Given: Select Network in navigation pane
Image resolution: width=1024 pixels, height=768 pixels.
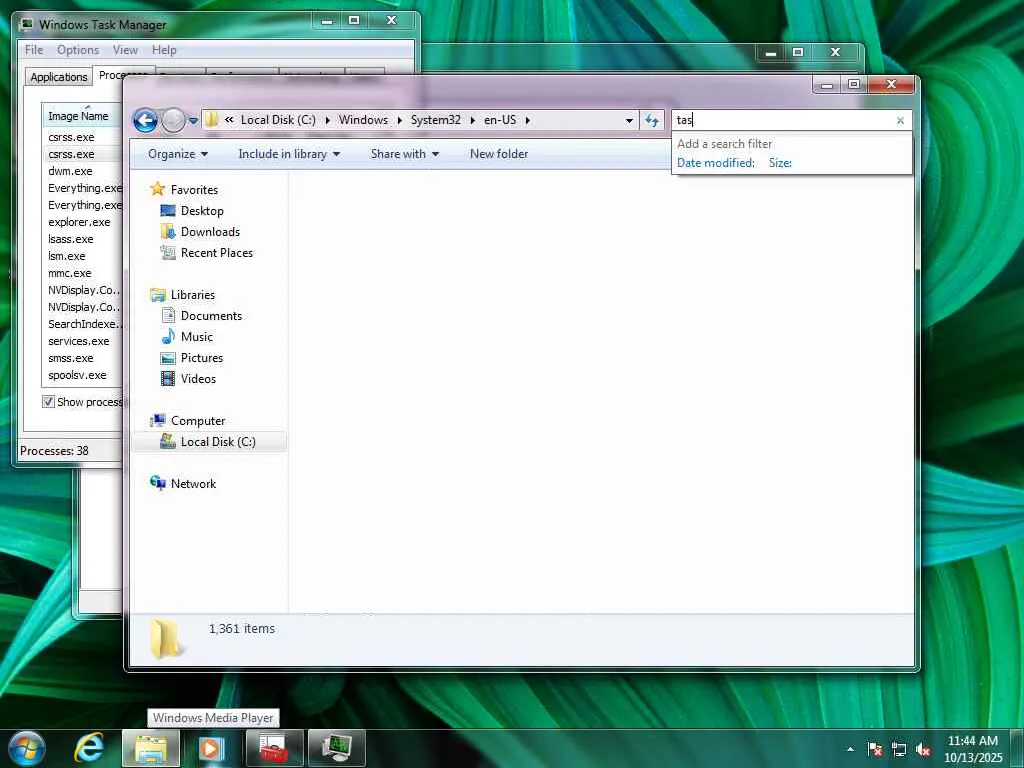Looking at the screenshot, I should pos(193,484).
